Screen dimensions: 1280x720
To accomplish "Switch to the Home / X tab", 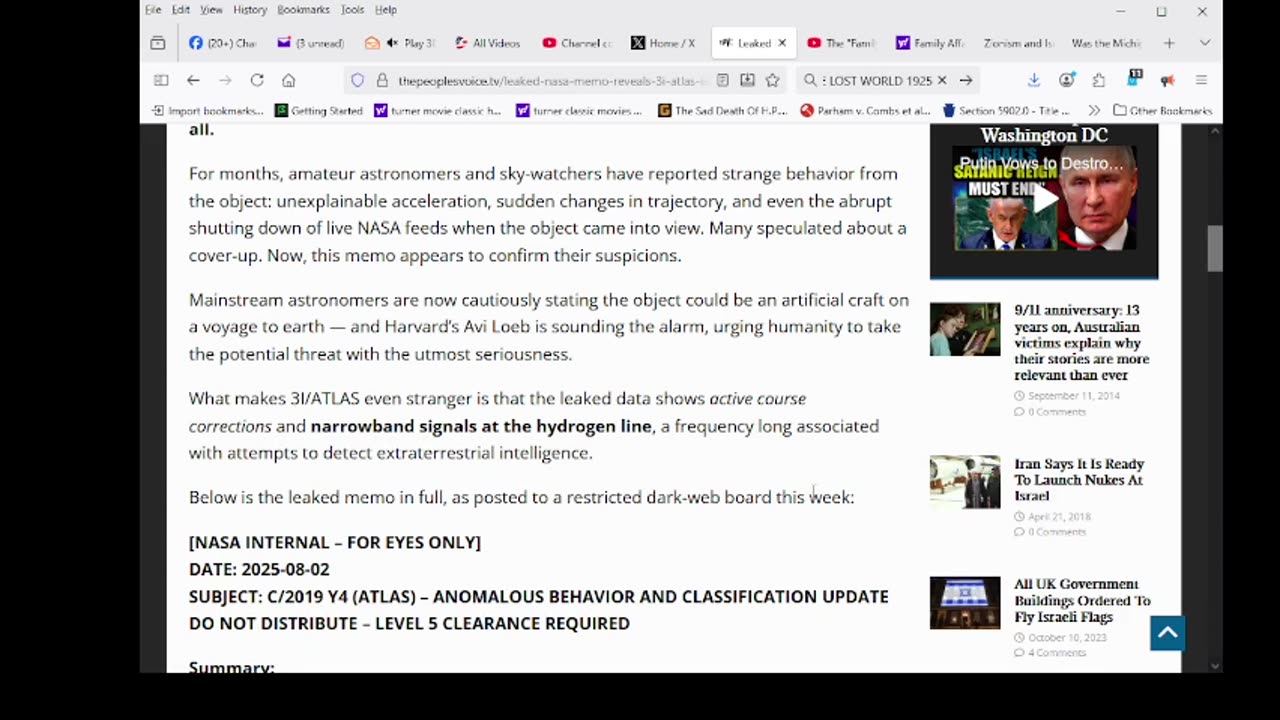I will pos(664,43).
